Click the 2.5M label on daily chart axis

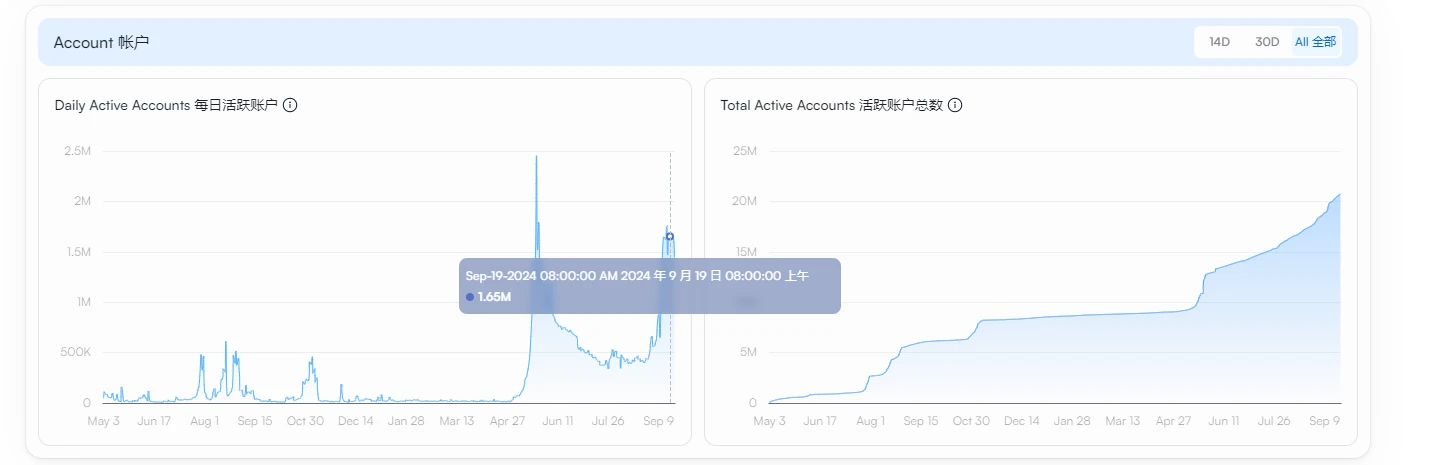point(77,151)
